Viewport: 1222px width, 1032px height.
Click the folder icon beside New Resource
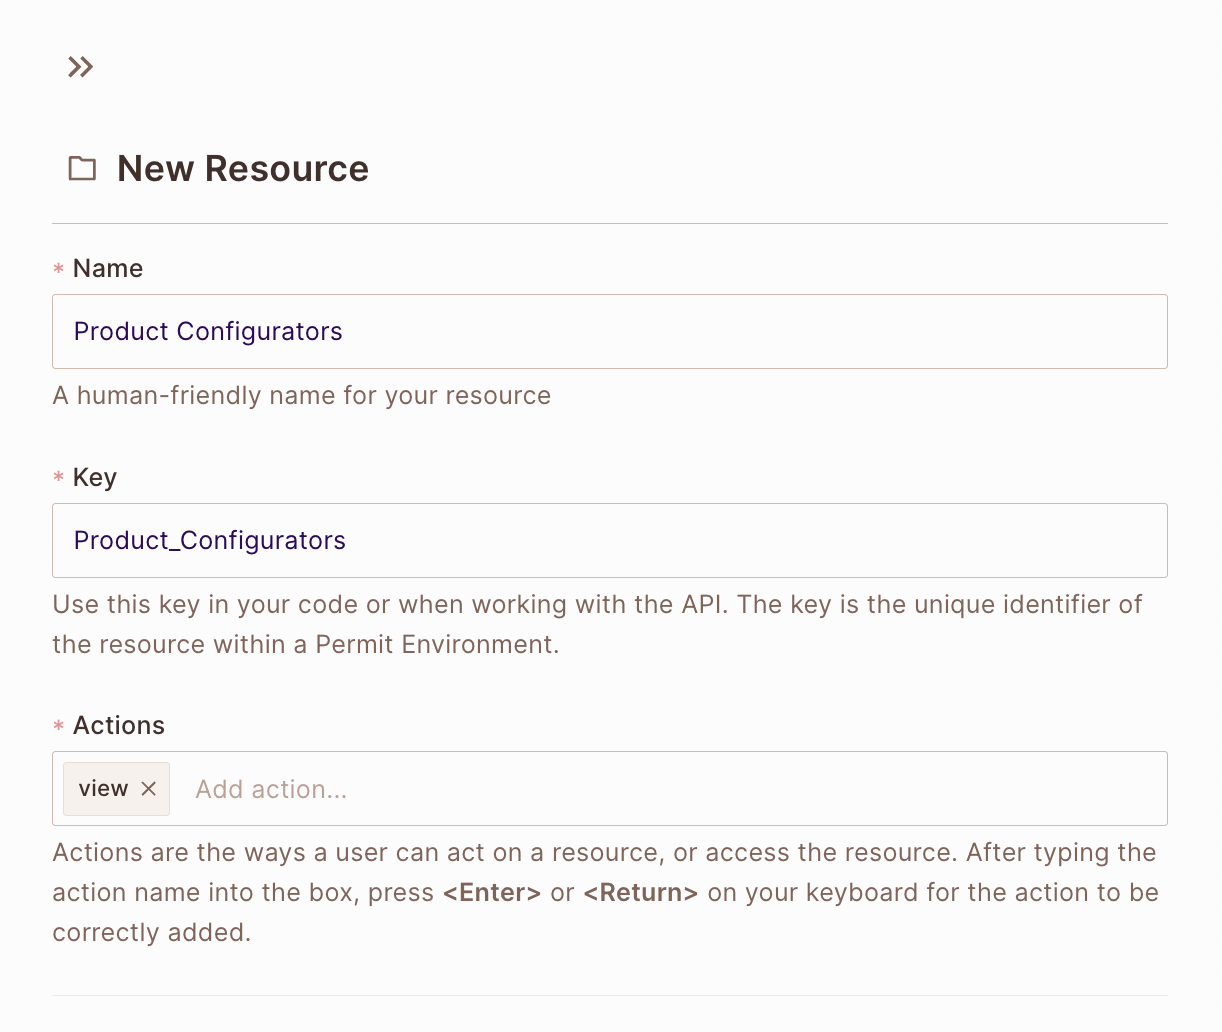pyautogui.click(x=82, y=168)
